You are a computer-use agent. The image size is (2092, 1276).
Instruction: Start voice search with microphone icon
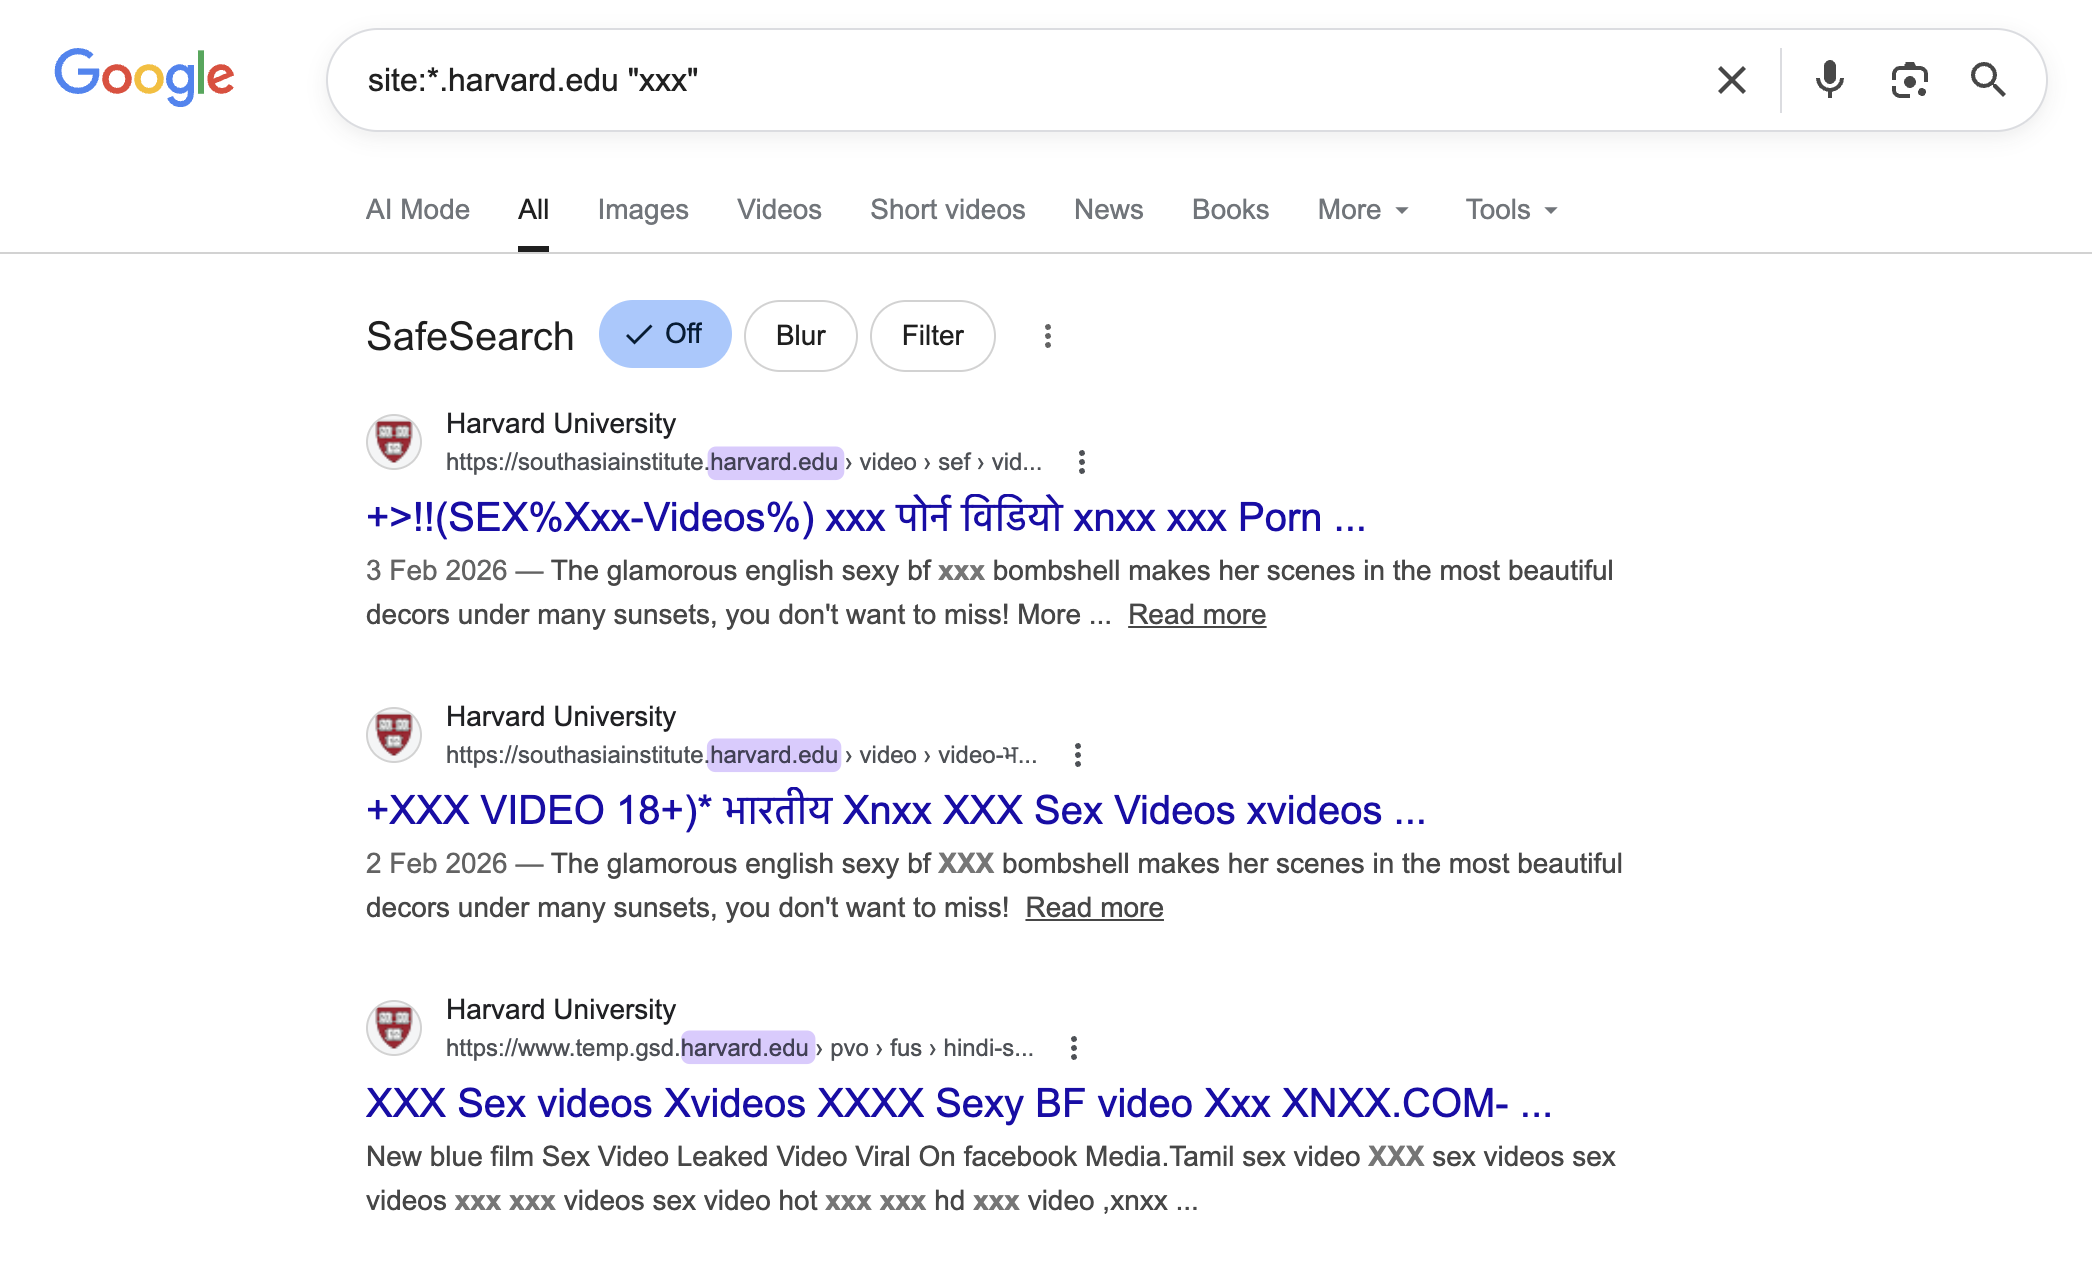pos(1829,80)
